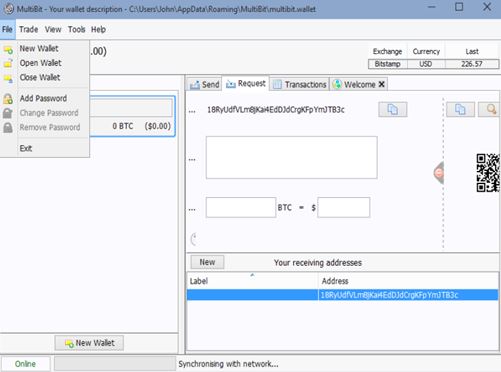Click the New Wallet button at bottom

(89, 343)
